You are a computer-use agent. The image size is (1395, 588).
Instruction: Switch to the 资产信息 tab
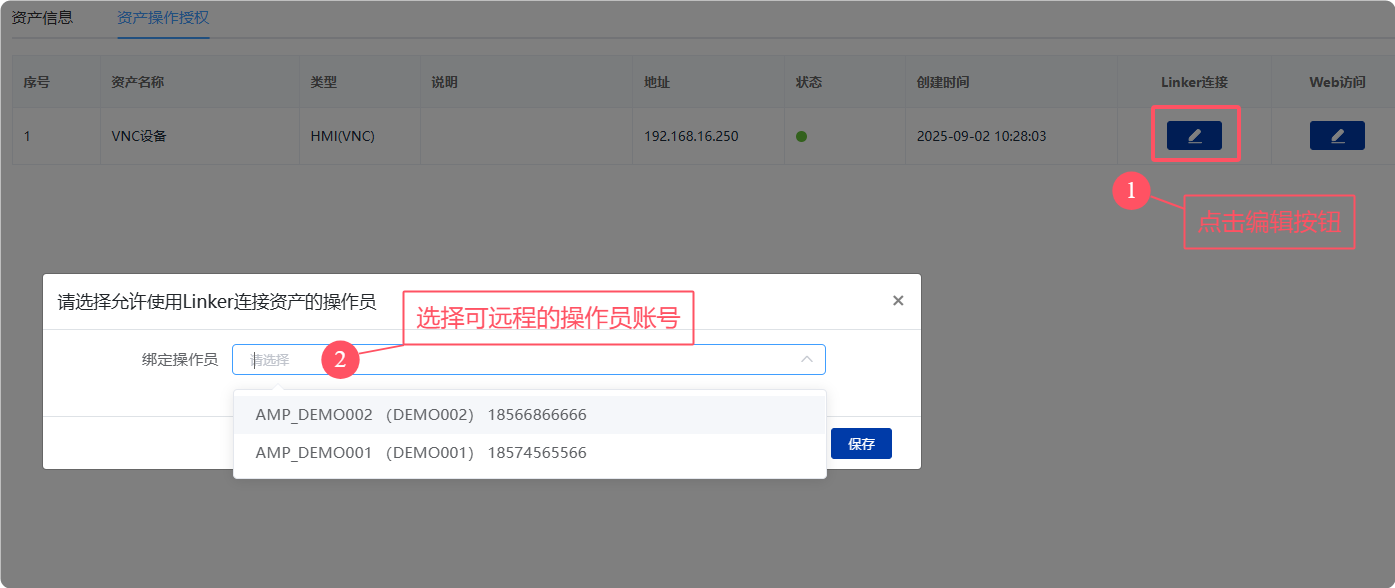click(42, 18)
